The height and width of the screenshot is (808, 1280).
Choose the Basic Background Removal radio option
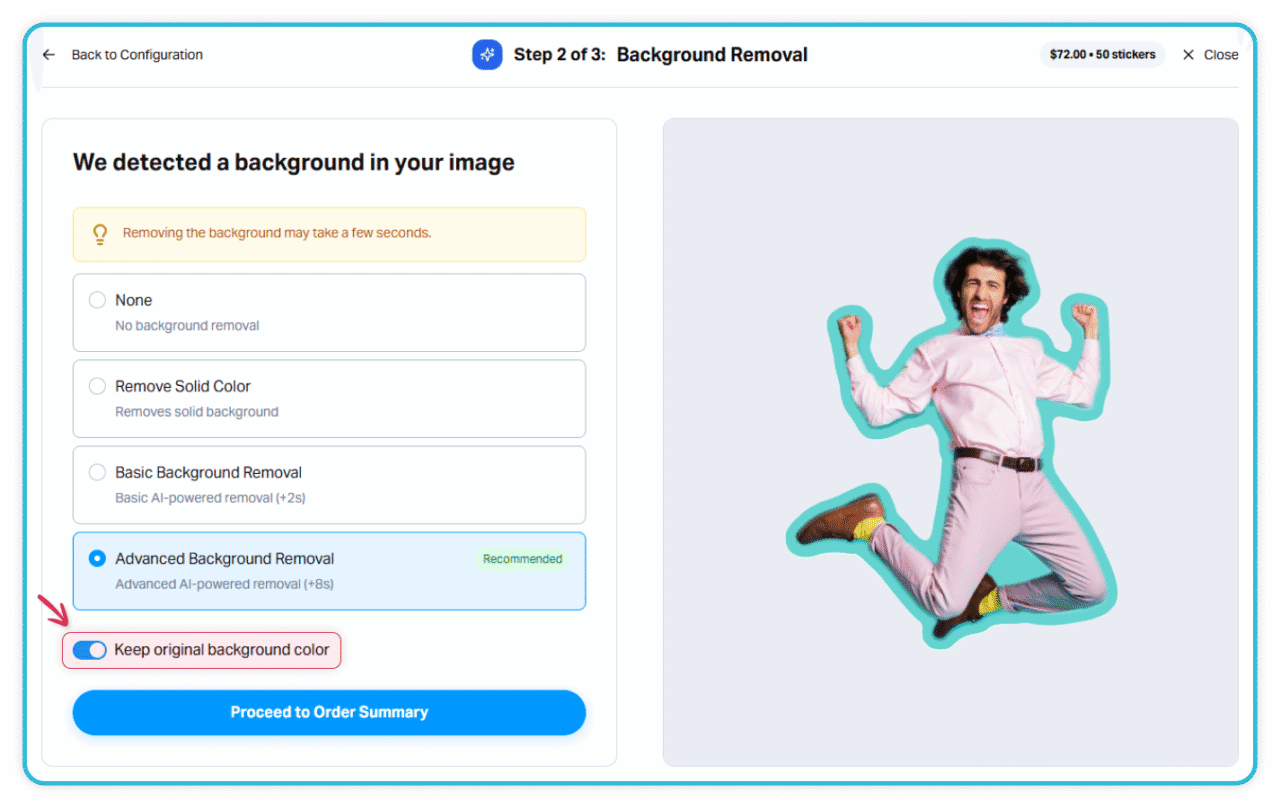click(x=97, y=472)
